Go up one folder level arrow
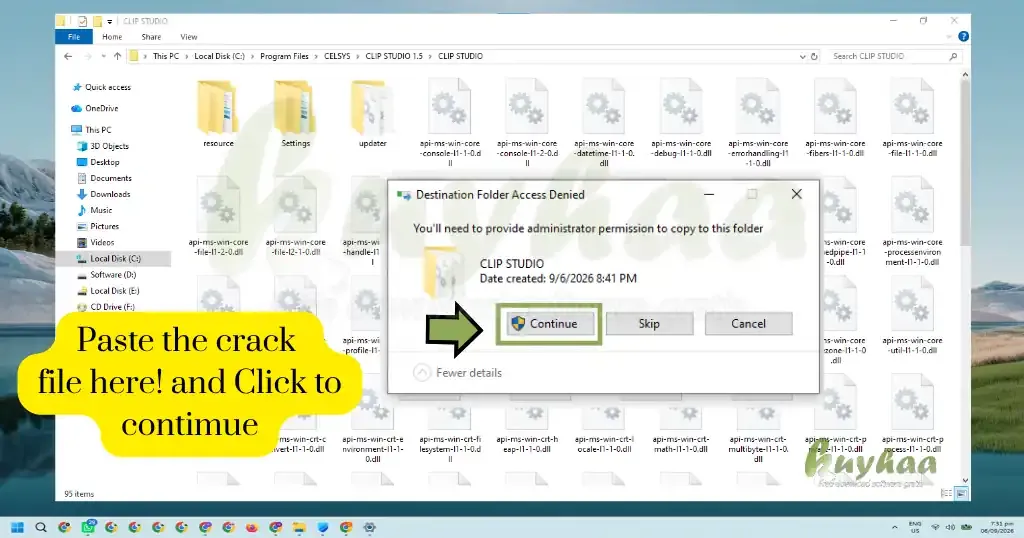 [118, 56]
